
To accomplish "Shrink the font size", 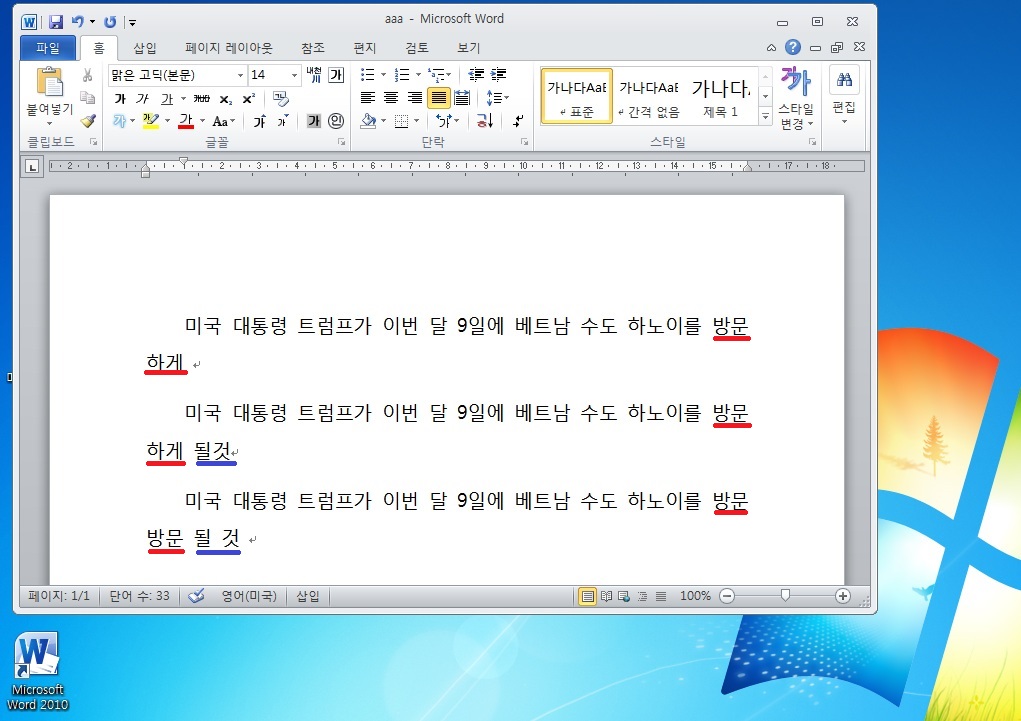I will 283,121.
